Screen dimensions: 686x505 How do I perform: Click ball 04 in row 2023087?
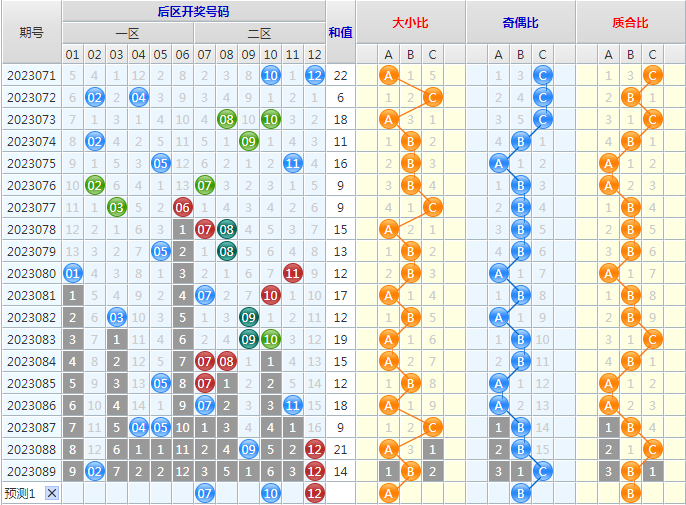[138, 428]
